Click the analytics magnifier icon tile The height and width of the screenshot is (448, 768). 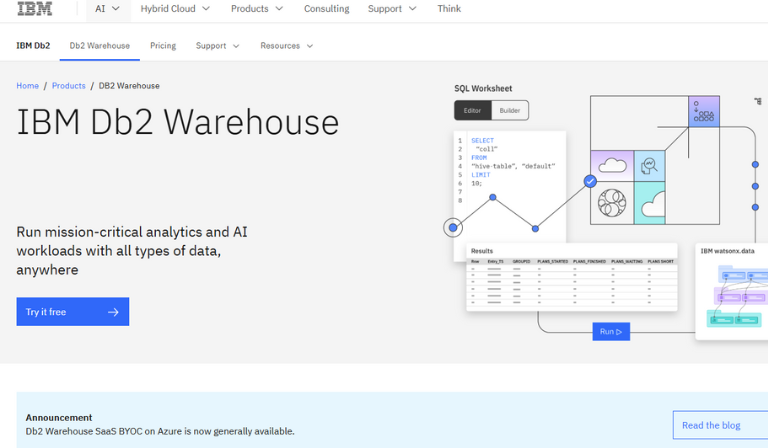tap(649, 165)
